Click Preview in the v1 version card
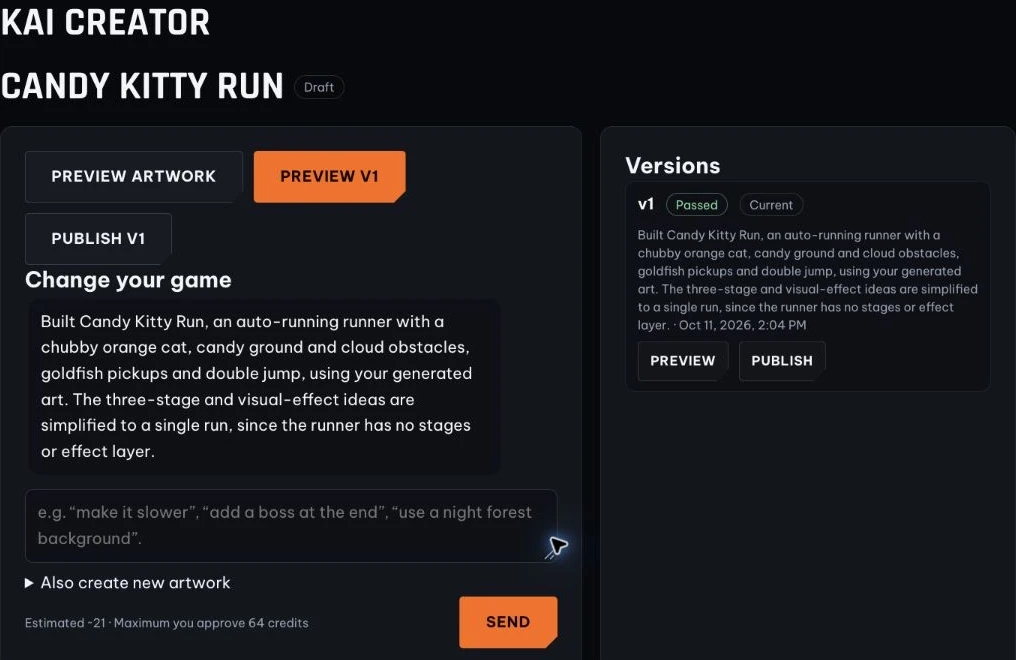The image size is (1016, 660). (x=683, y=361)
